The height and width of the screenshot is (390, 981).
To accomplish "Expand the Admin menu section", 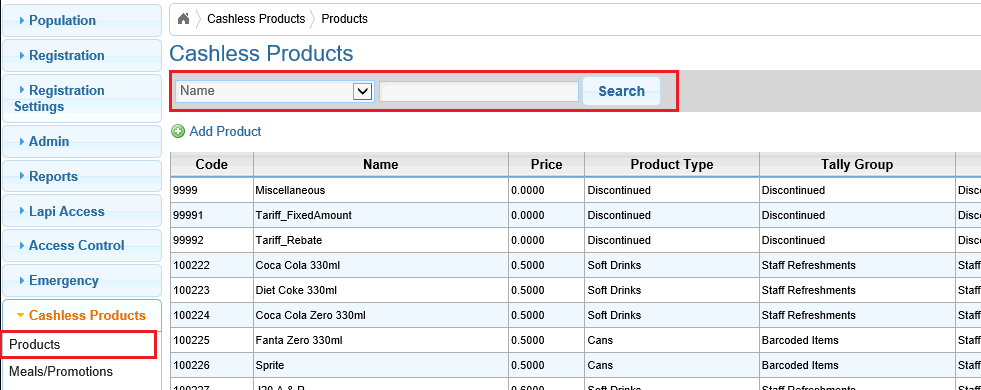I will tap(82, 141).
